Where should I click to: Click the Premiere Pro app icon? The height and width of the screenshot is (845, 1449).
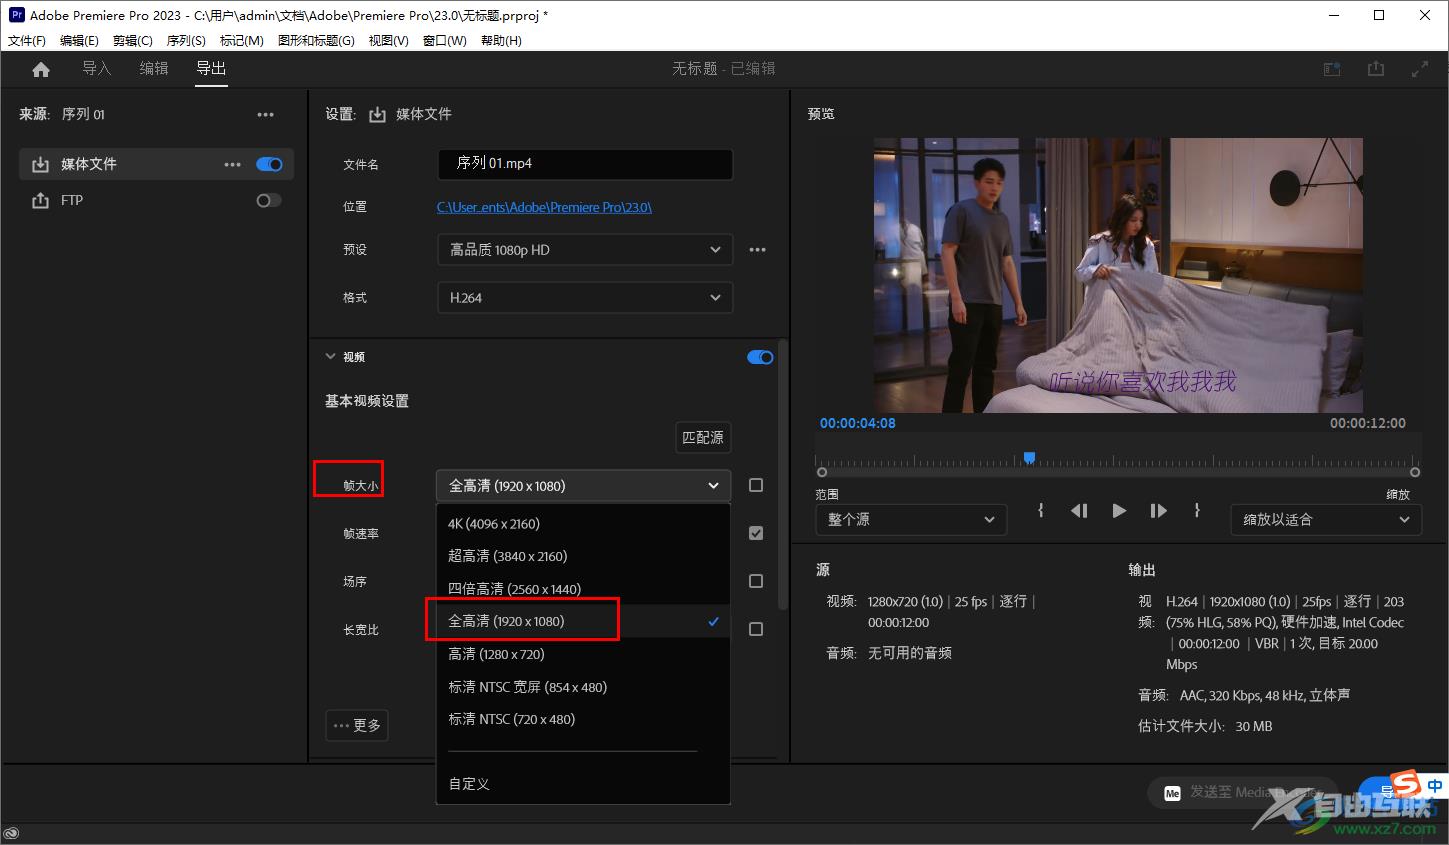[16, 15]
